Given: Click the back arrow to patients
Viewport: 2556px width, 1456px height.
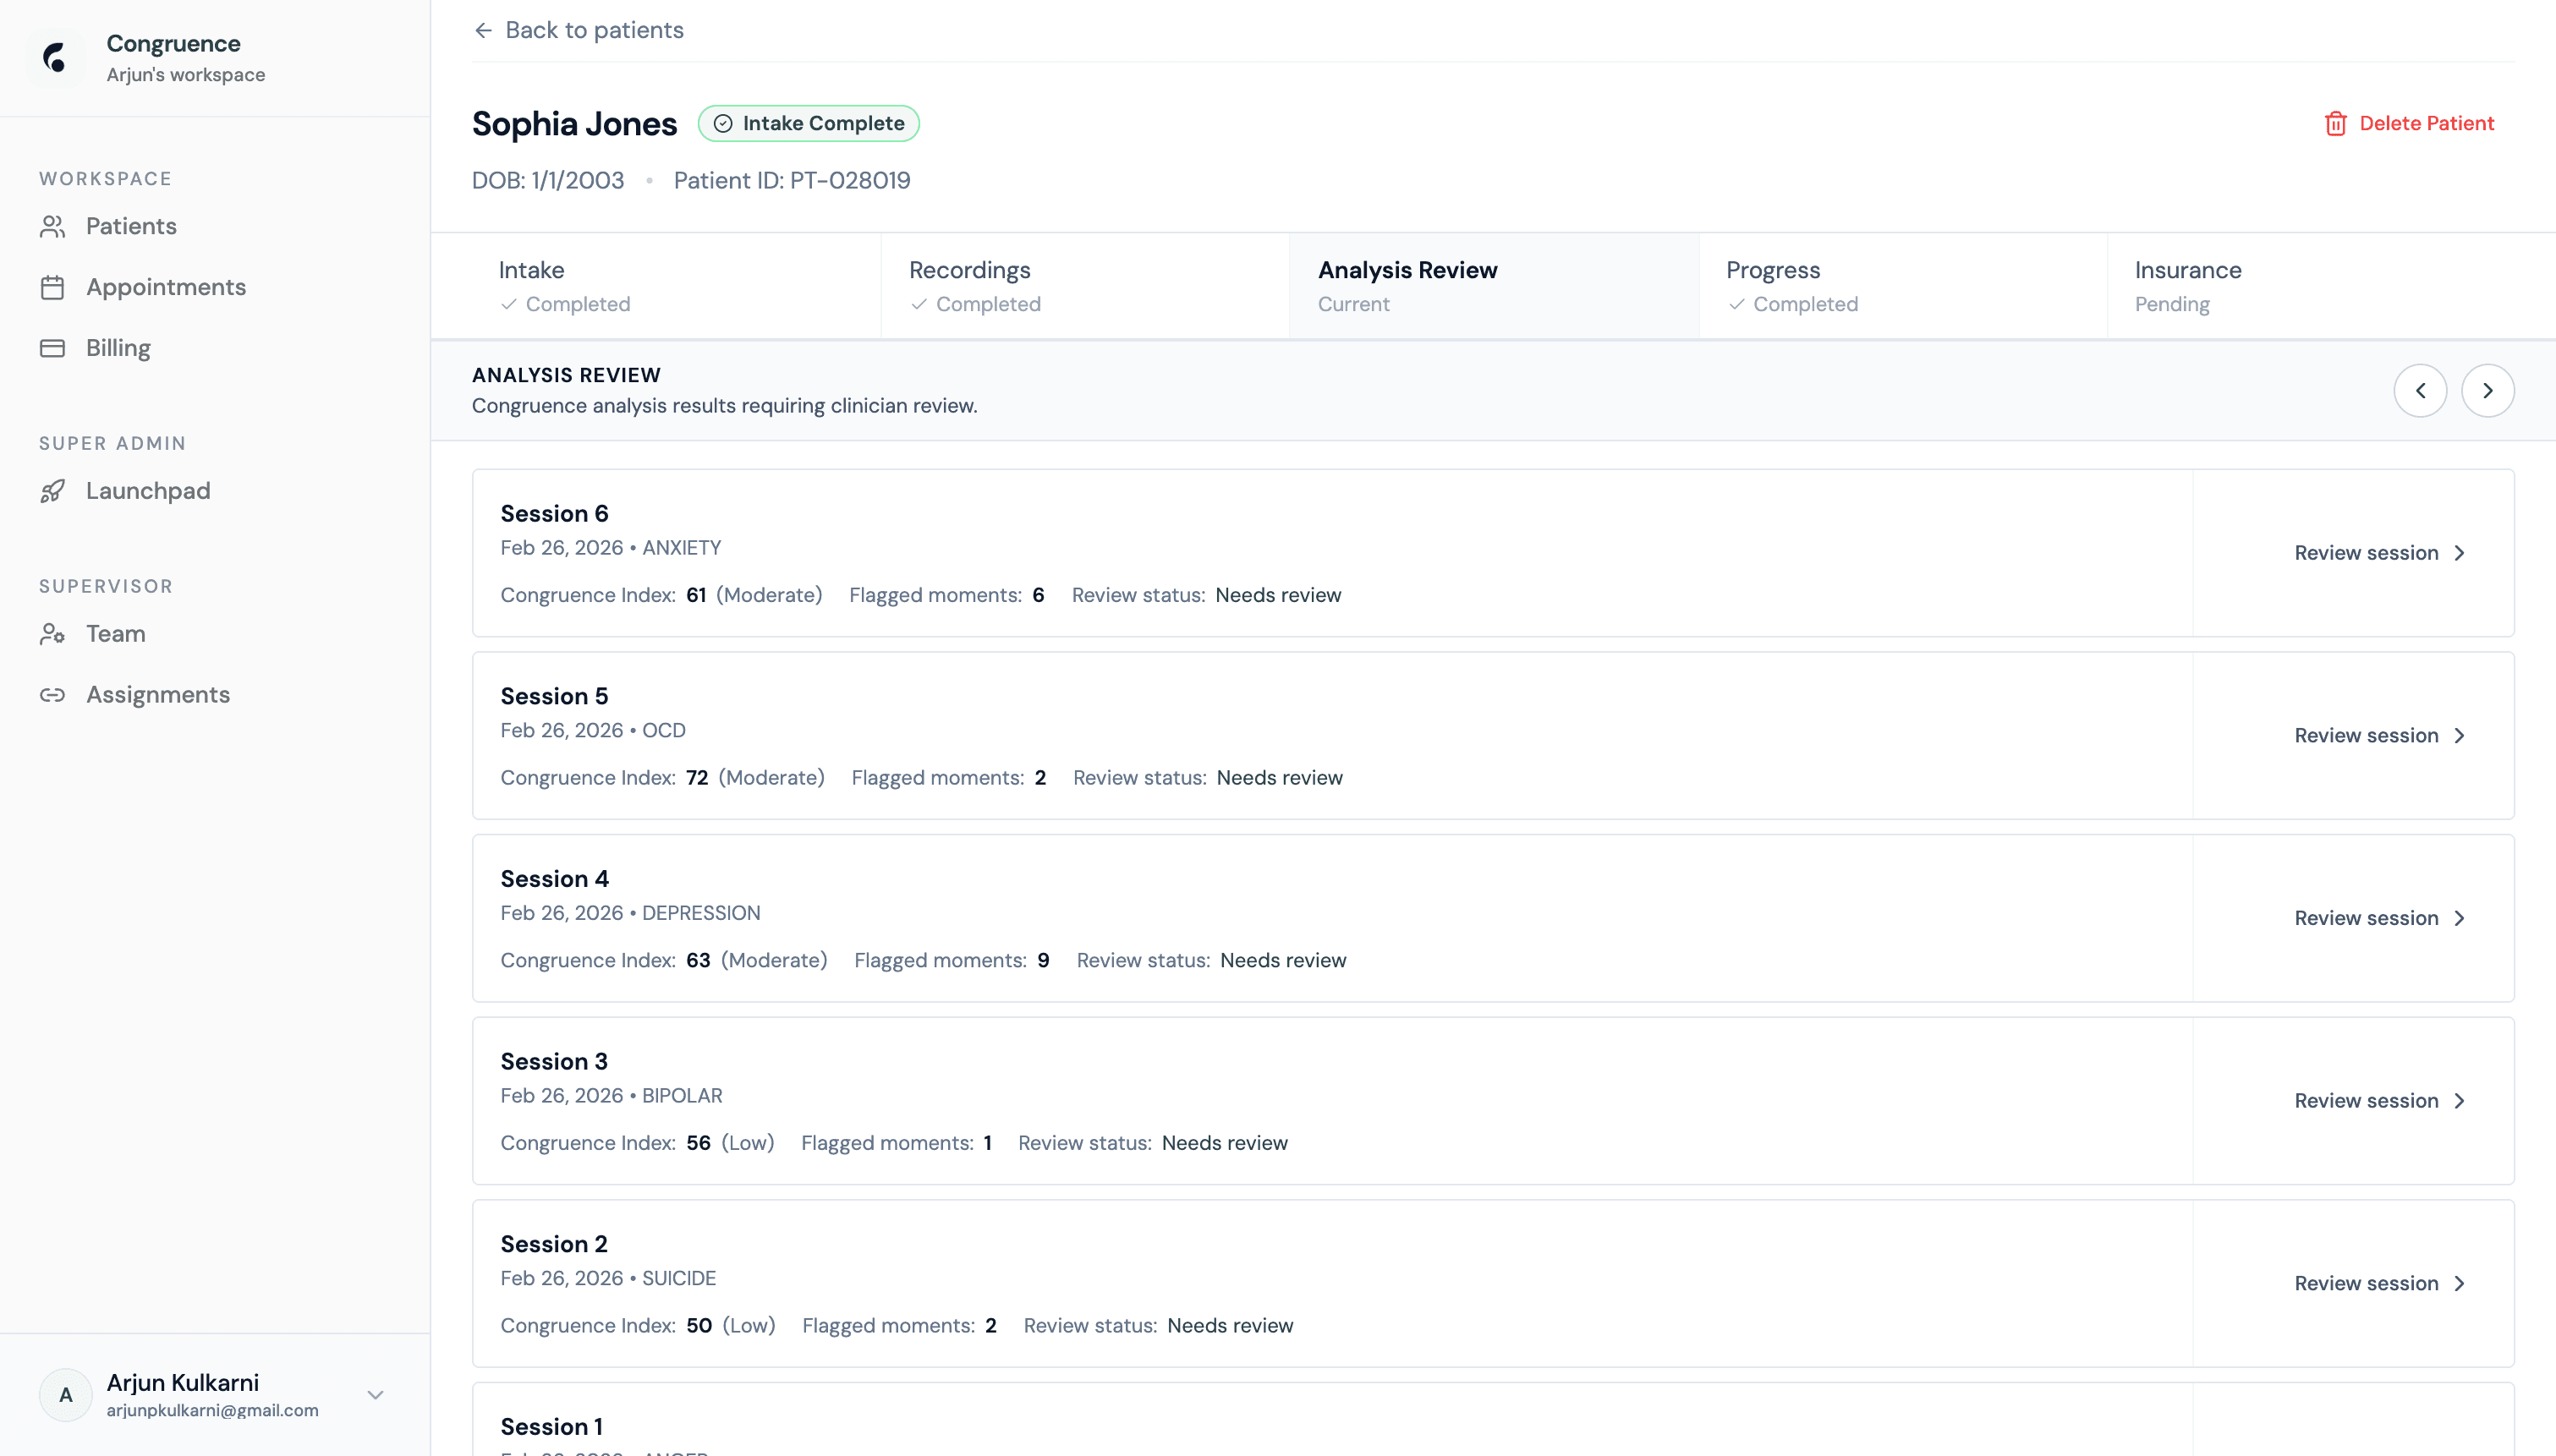Looking at the screenshot, I should coord(484,31).
